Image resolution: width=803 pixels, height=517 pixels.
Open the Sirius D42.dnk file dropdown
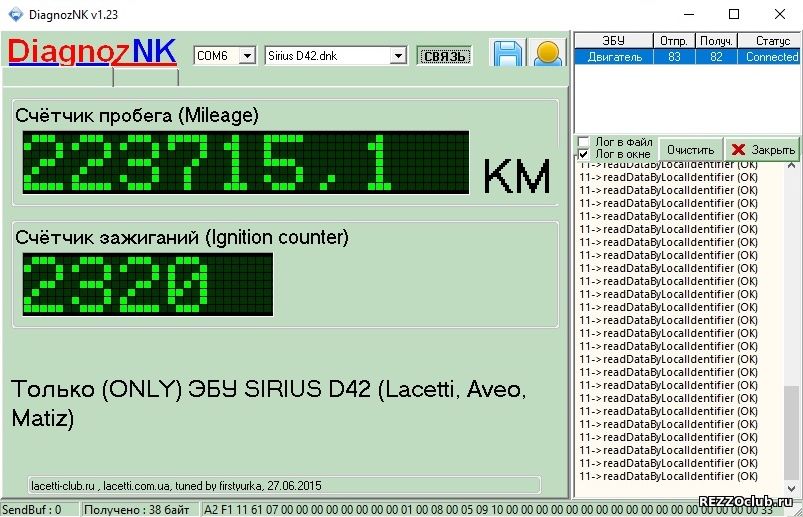point(398,56)
